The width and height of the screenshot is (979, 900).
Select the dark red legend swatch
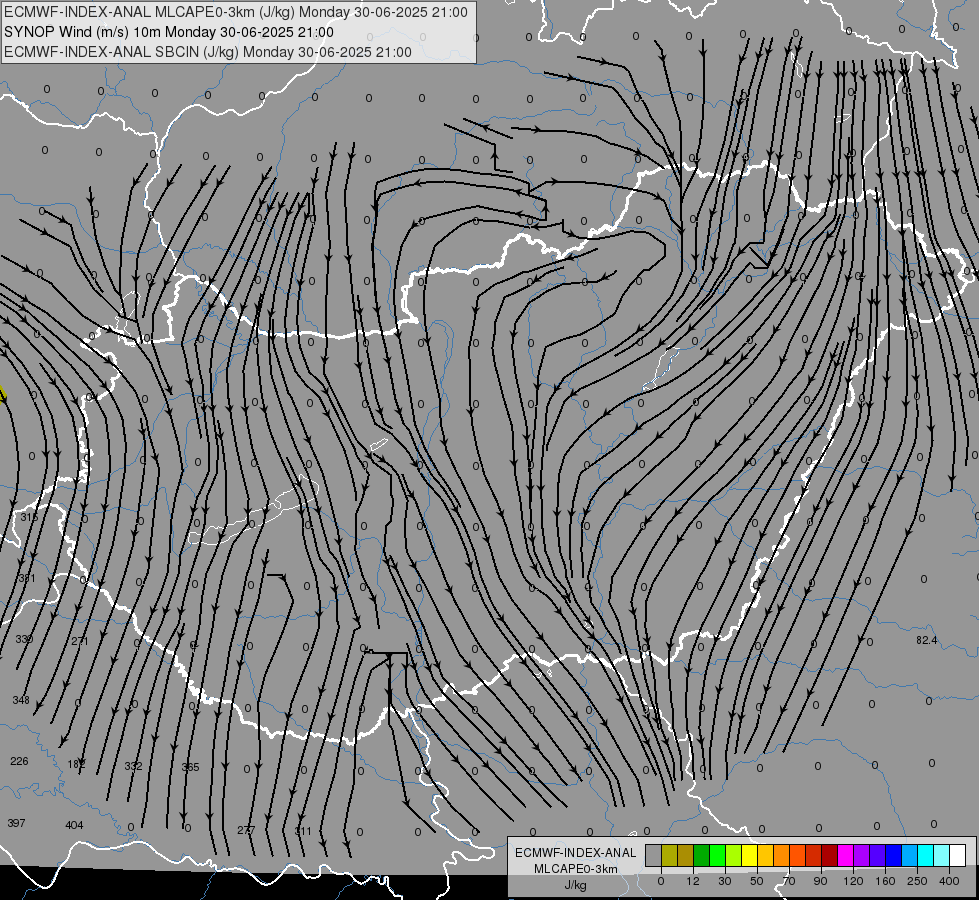click(x=830, y=856)
